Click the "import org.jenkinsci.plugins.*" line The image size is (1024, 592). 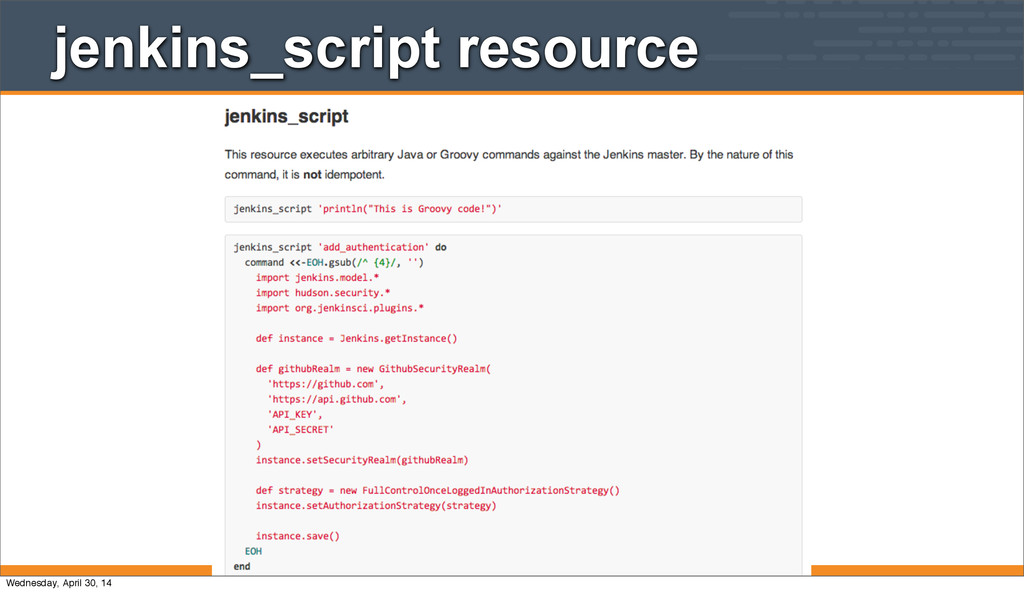pyautogui.click(x=340, y=308)
